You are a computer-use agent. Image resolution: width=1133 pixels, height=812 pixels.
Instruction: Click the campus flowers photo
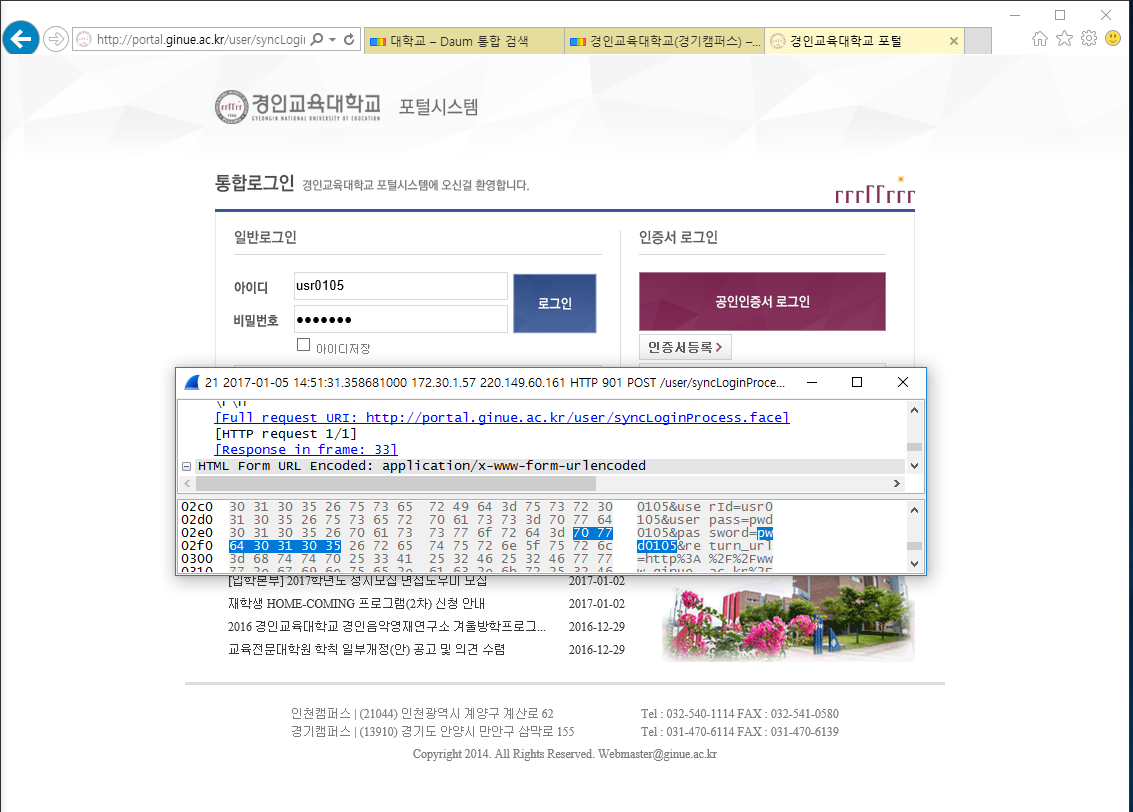tap(788, 618)
